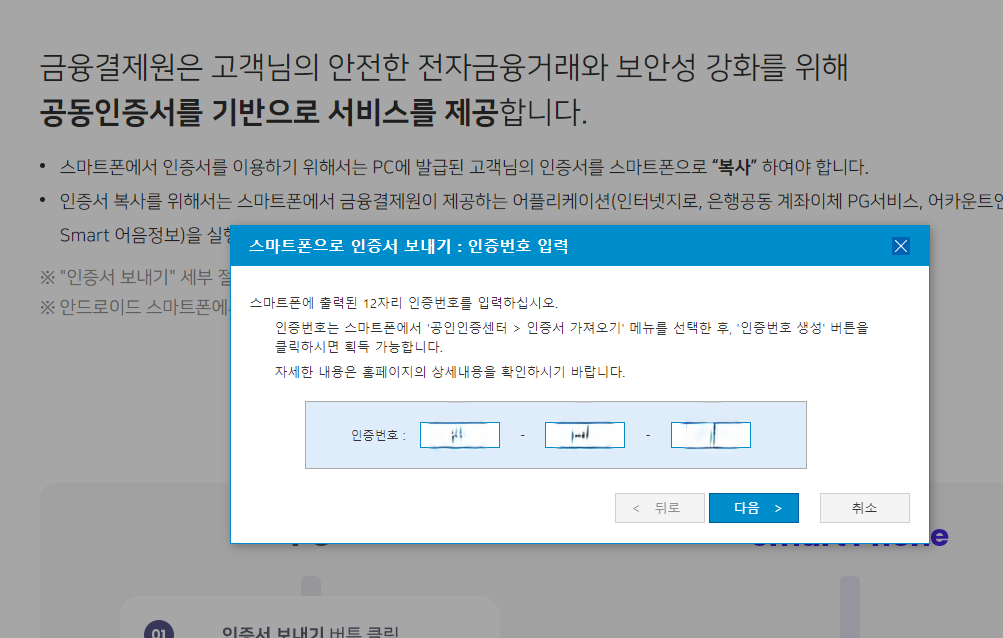The image size is (1003, 638).
Task: Click the 인증번호 : label text
Action: (x=378, y=436)
